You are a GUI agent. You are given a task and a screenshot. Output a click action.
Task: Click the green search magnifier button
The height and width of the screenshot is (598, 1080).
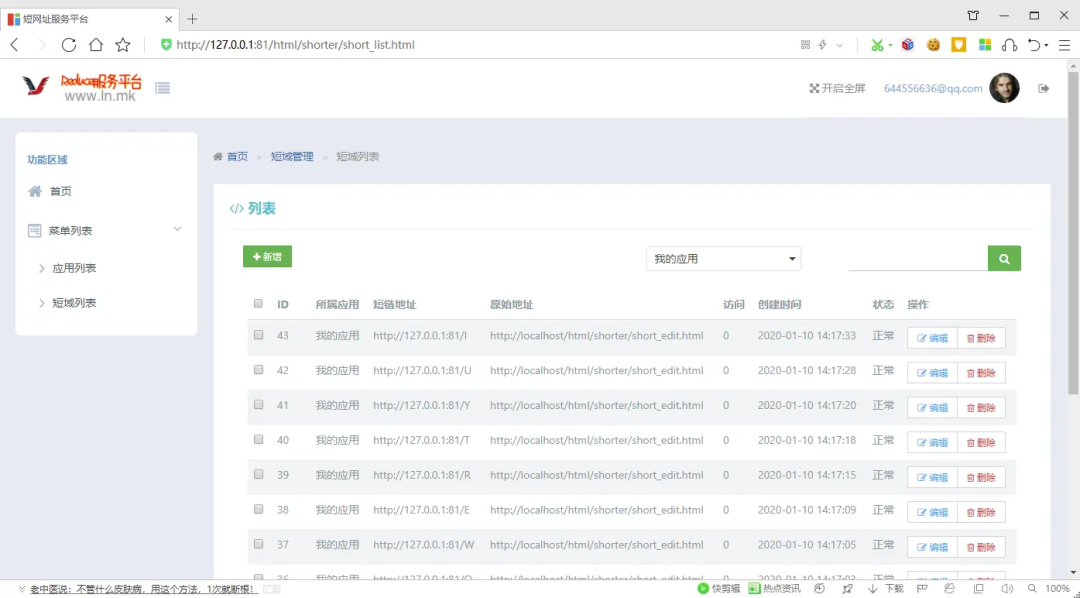(1003, 258)
